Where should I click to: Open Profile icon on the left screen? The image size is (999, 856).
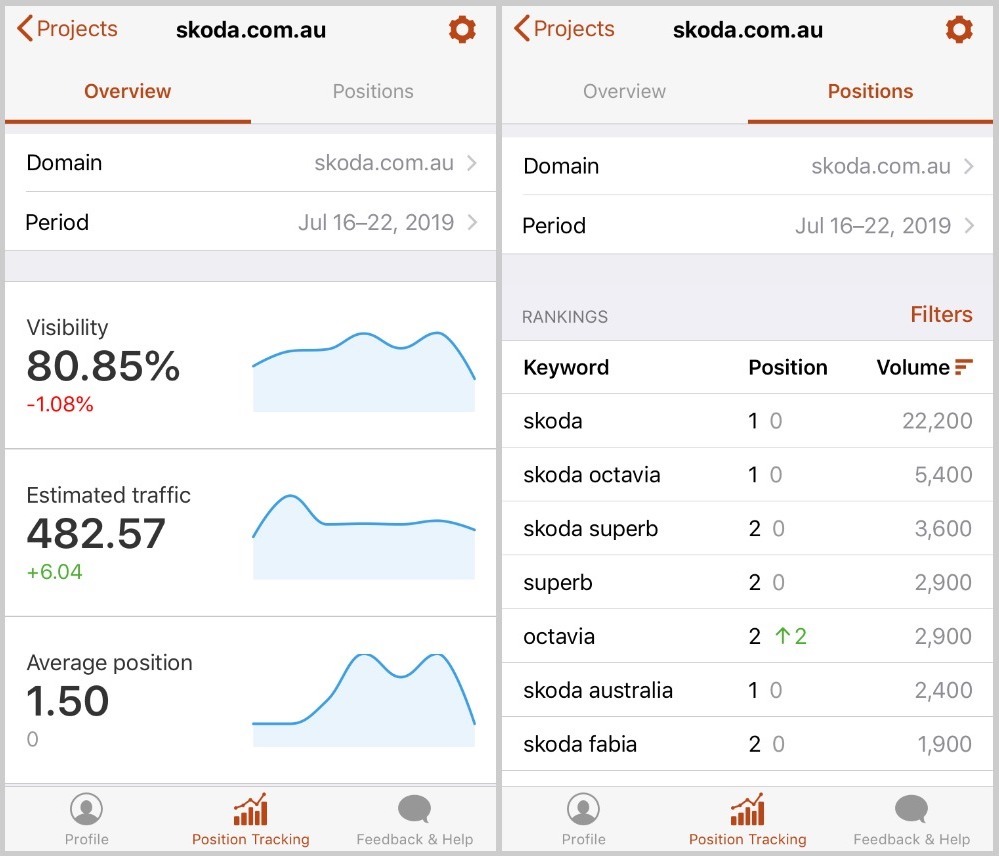pyautogui.click(x=87, y=810)
